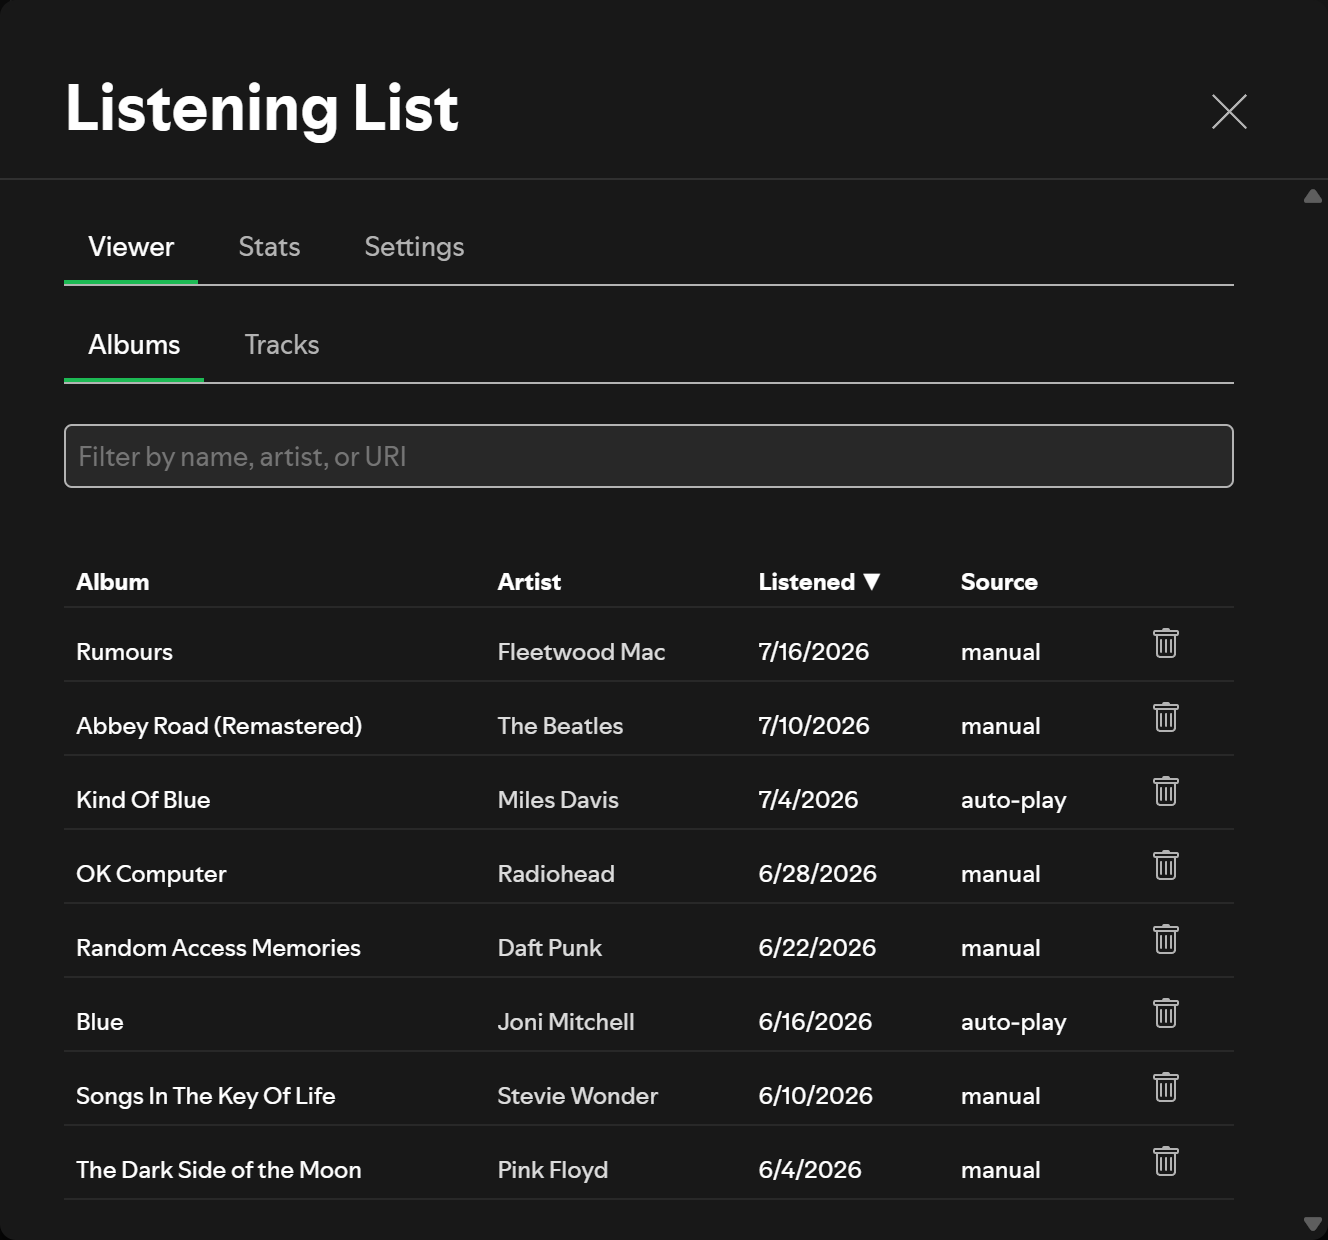Click the Stevie Wonder artist cell
The image size is (1328, 1240).
[x=578, y=1096]
